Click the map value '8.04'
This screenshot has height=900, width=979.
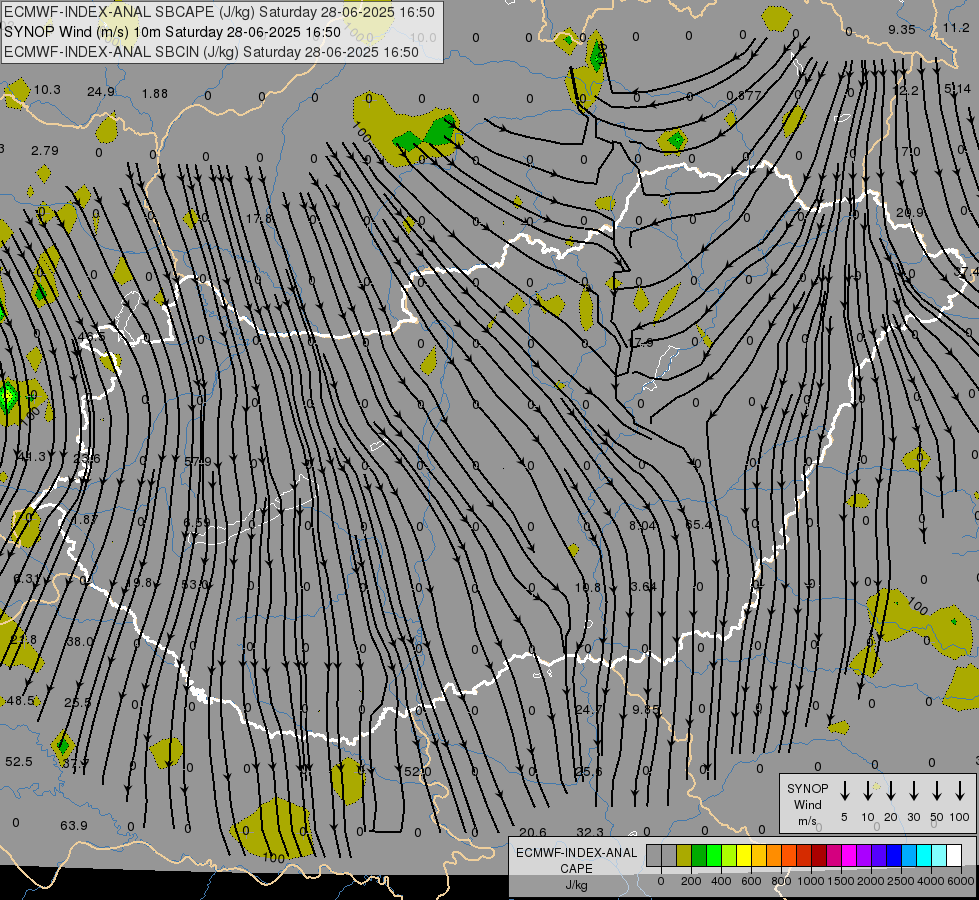(642, 526)
